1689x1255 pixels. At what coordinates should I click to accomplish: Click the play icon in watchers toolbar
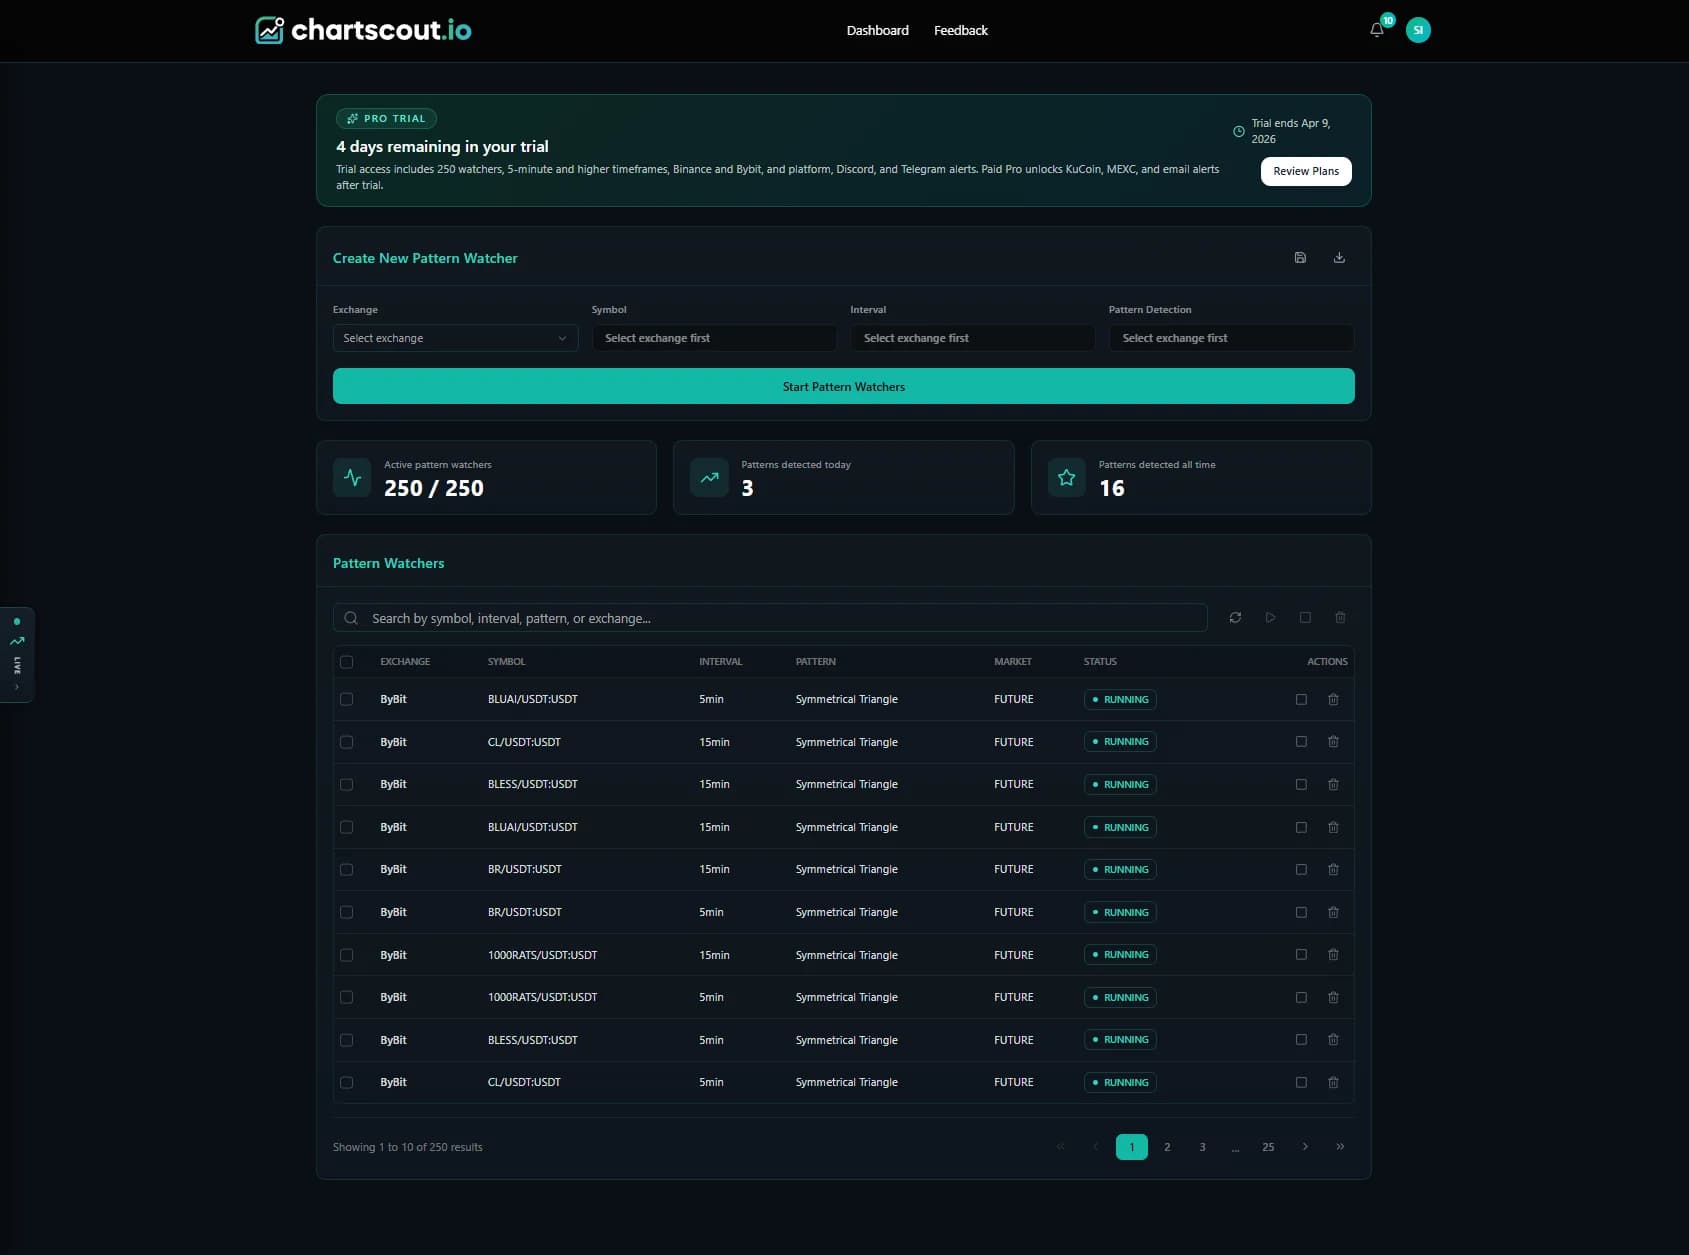coord(1270,618)
